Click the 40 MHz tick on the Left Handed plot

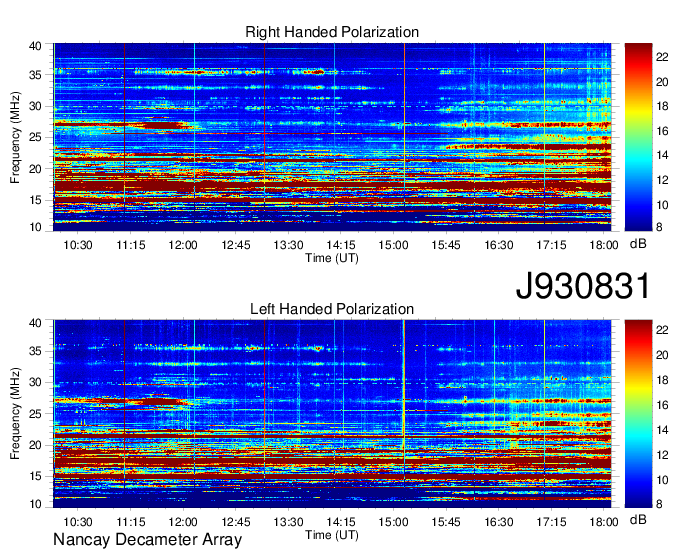point(35,323)
